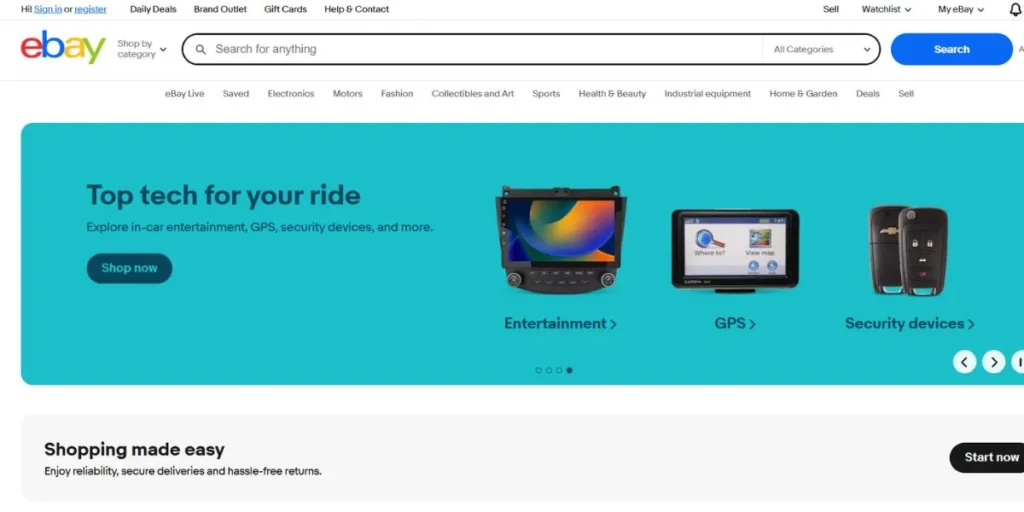Select the first carousel dot
The image size is (1024, 512).
pos(538,370)
